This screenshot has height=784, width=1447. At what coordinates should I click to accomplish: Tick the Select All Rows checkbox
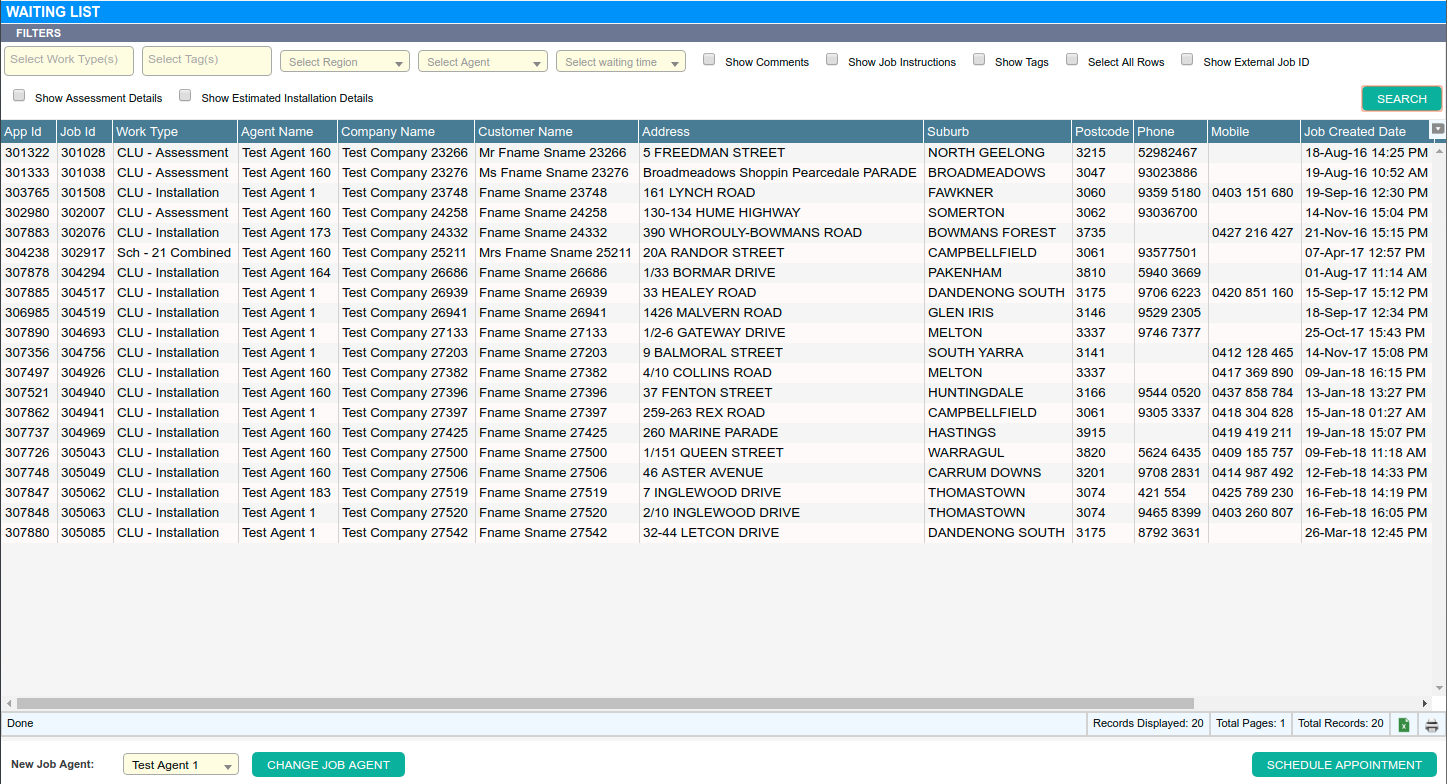(x=1072, y=60)
